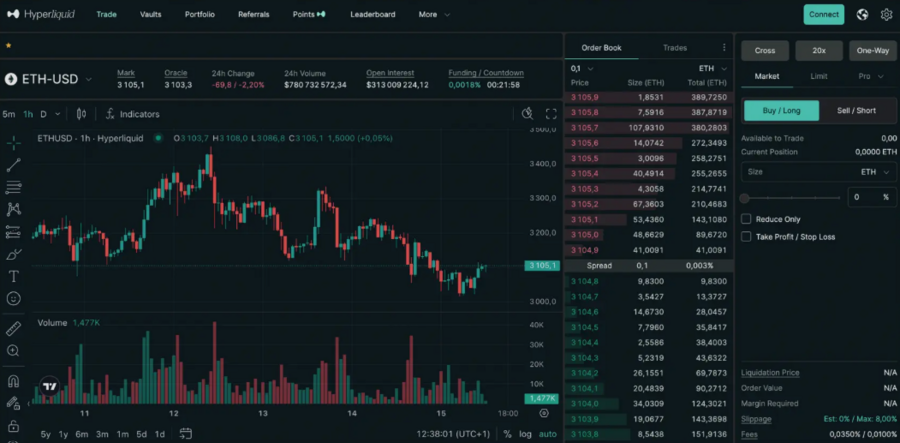Open the candlestick chart type icon
Viewport: 900px width, 443px height.
pyautogui.click(x=82, y=114)
